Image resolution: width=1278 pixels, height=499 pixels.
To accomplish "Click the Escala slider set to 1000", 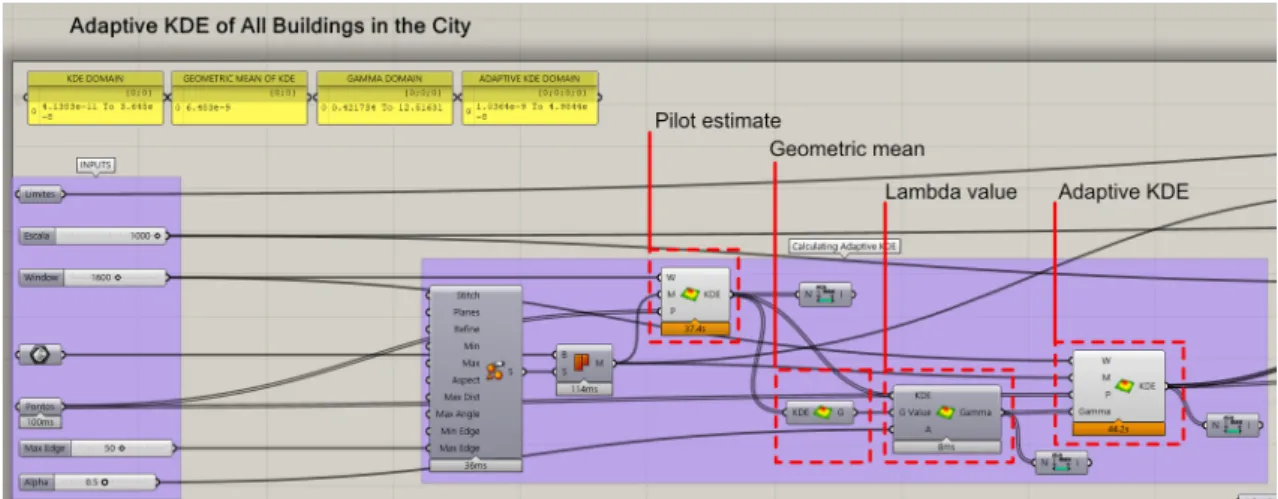I will (94, 236).
